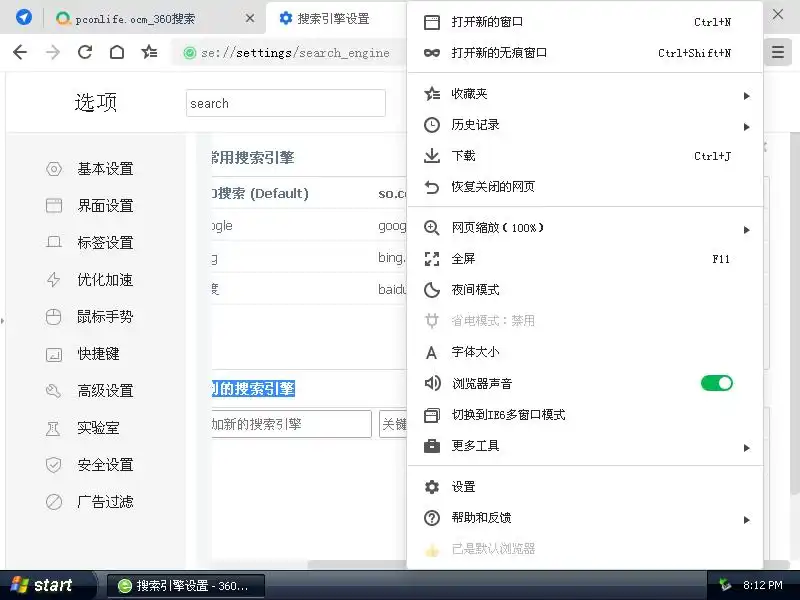Click the browser back arrow

20,52
